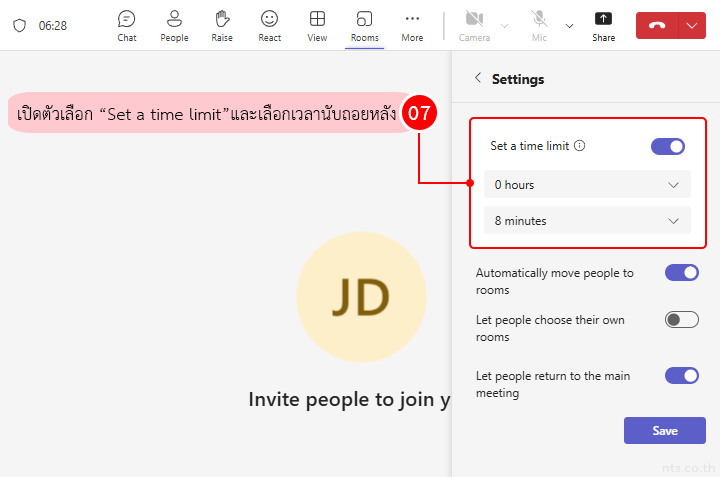The width and height of the screenshot is (720, 477).
Task: Unmute the Mic
Action: (x=540, y=25)
